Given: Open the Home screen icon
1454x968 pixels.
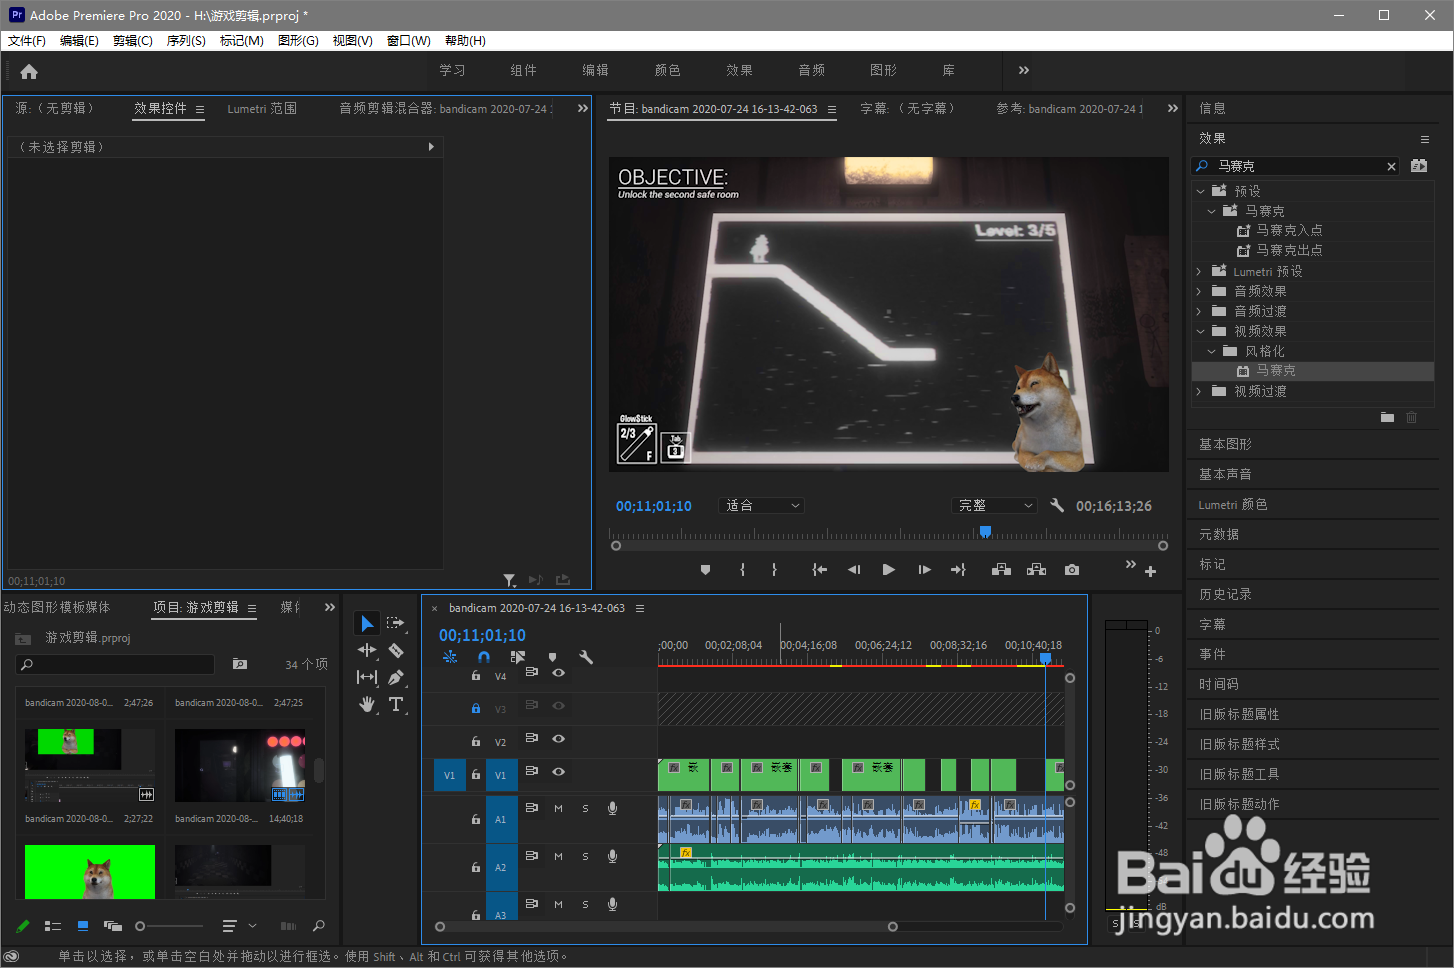Looking at the screenshot, I should coord(29,72).
